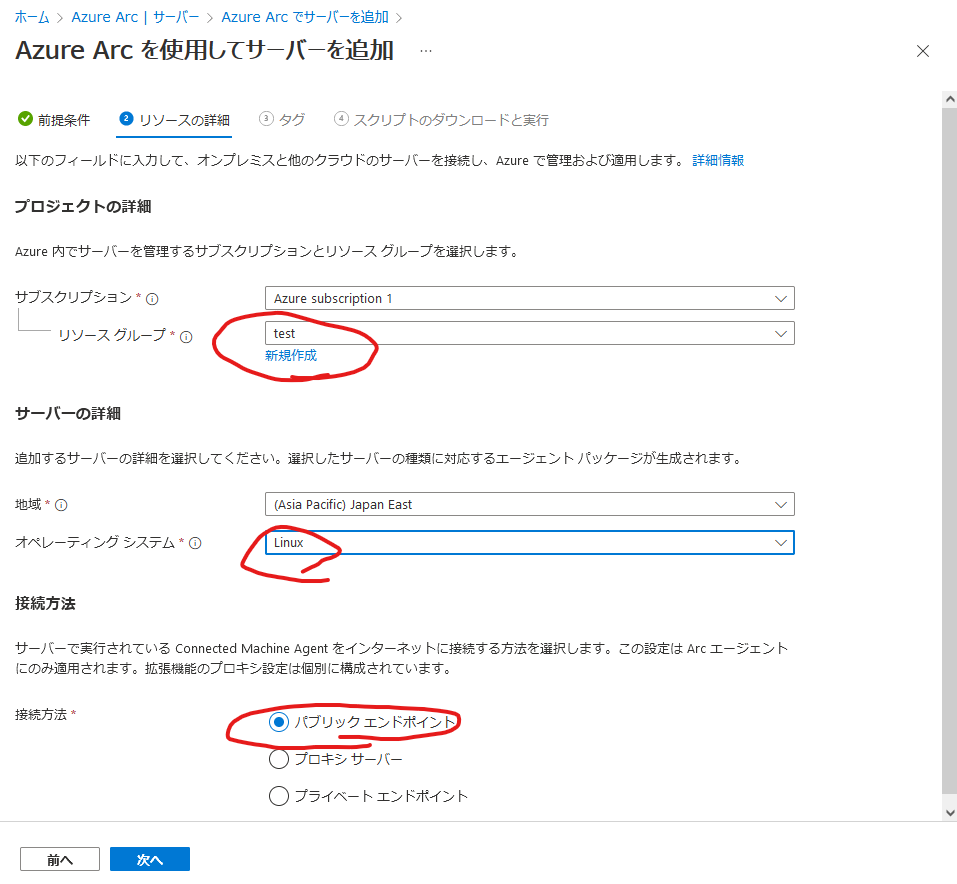Click info icon next to サブスクリプション

[153, 299]
